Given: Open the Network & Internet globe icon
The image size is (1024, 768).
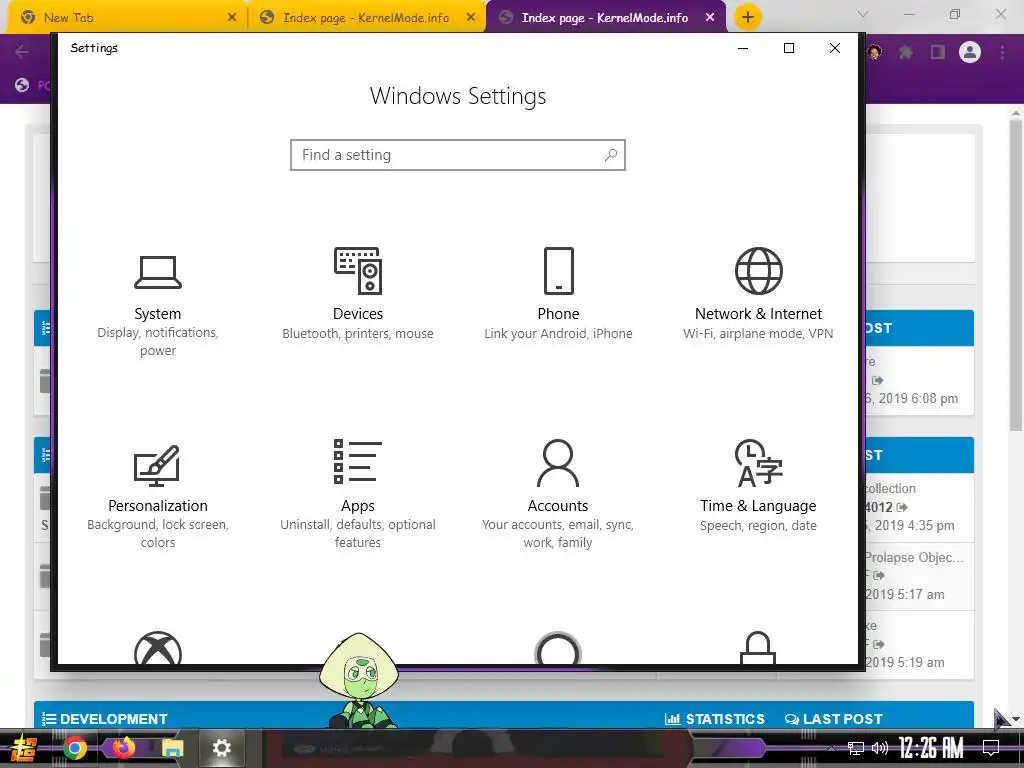Looking at the screenshot, I should 758,271.
